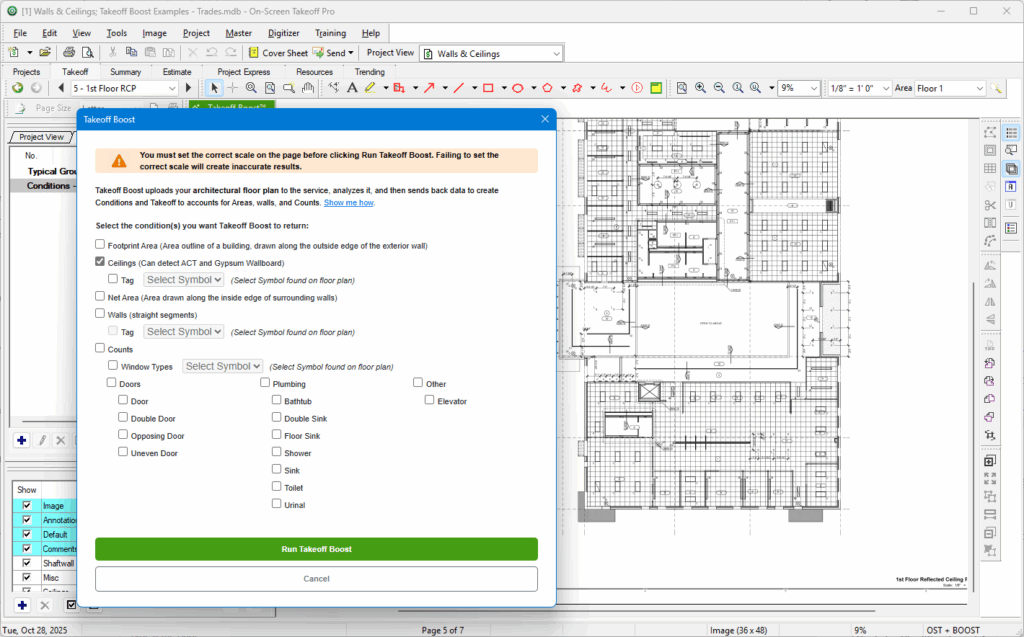1024x637 pixels.
Task: Click the print icon in toolbar
Action: tap(69, 53)
